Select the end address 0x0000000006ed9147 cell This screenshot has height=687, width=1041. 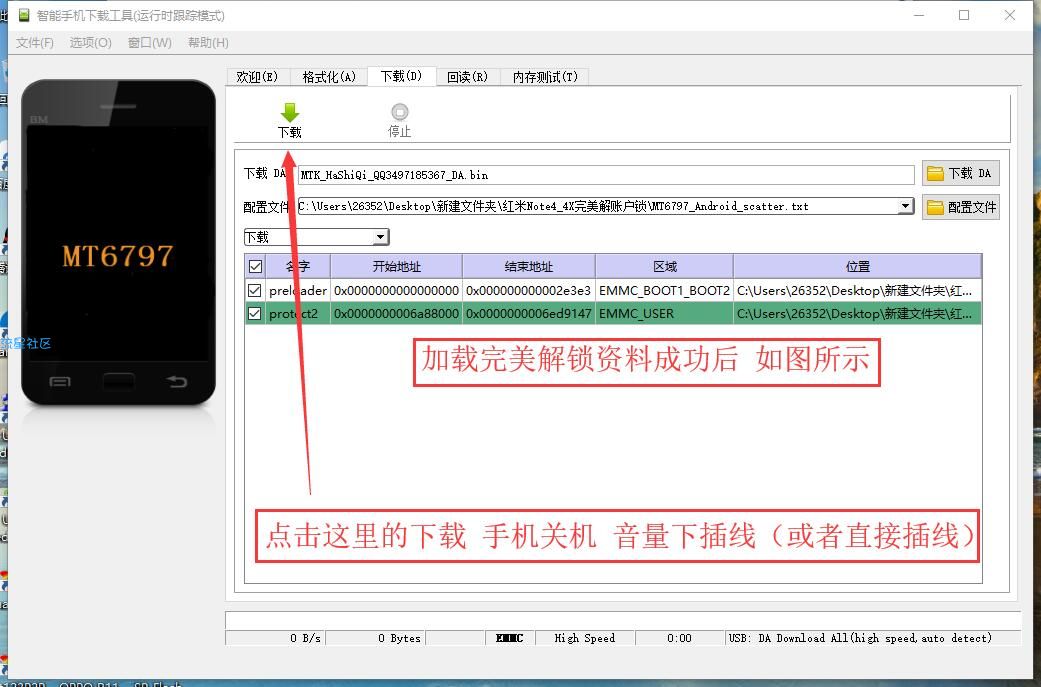point(528,313)
